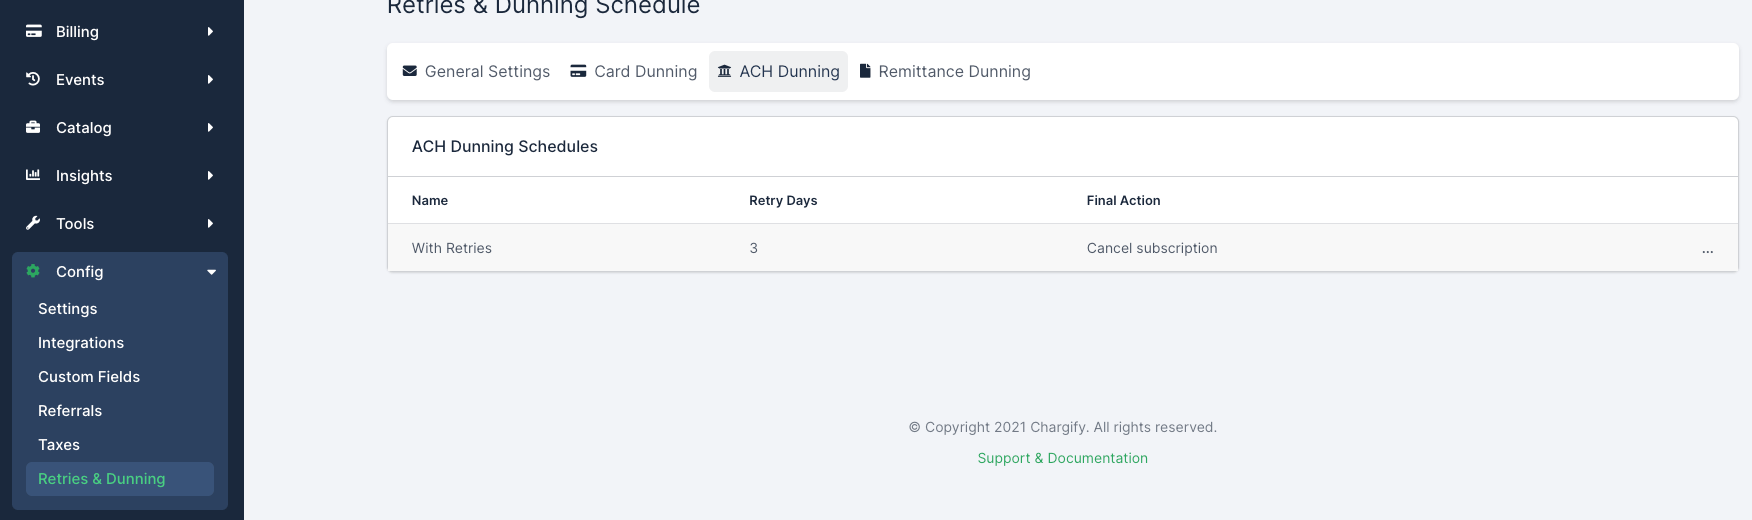Viewport: 1752px width, 520px height.
Task: Open the Card Dunning tab
Action: tap(633, 71)
